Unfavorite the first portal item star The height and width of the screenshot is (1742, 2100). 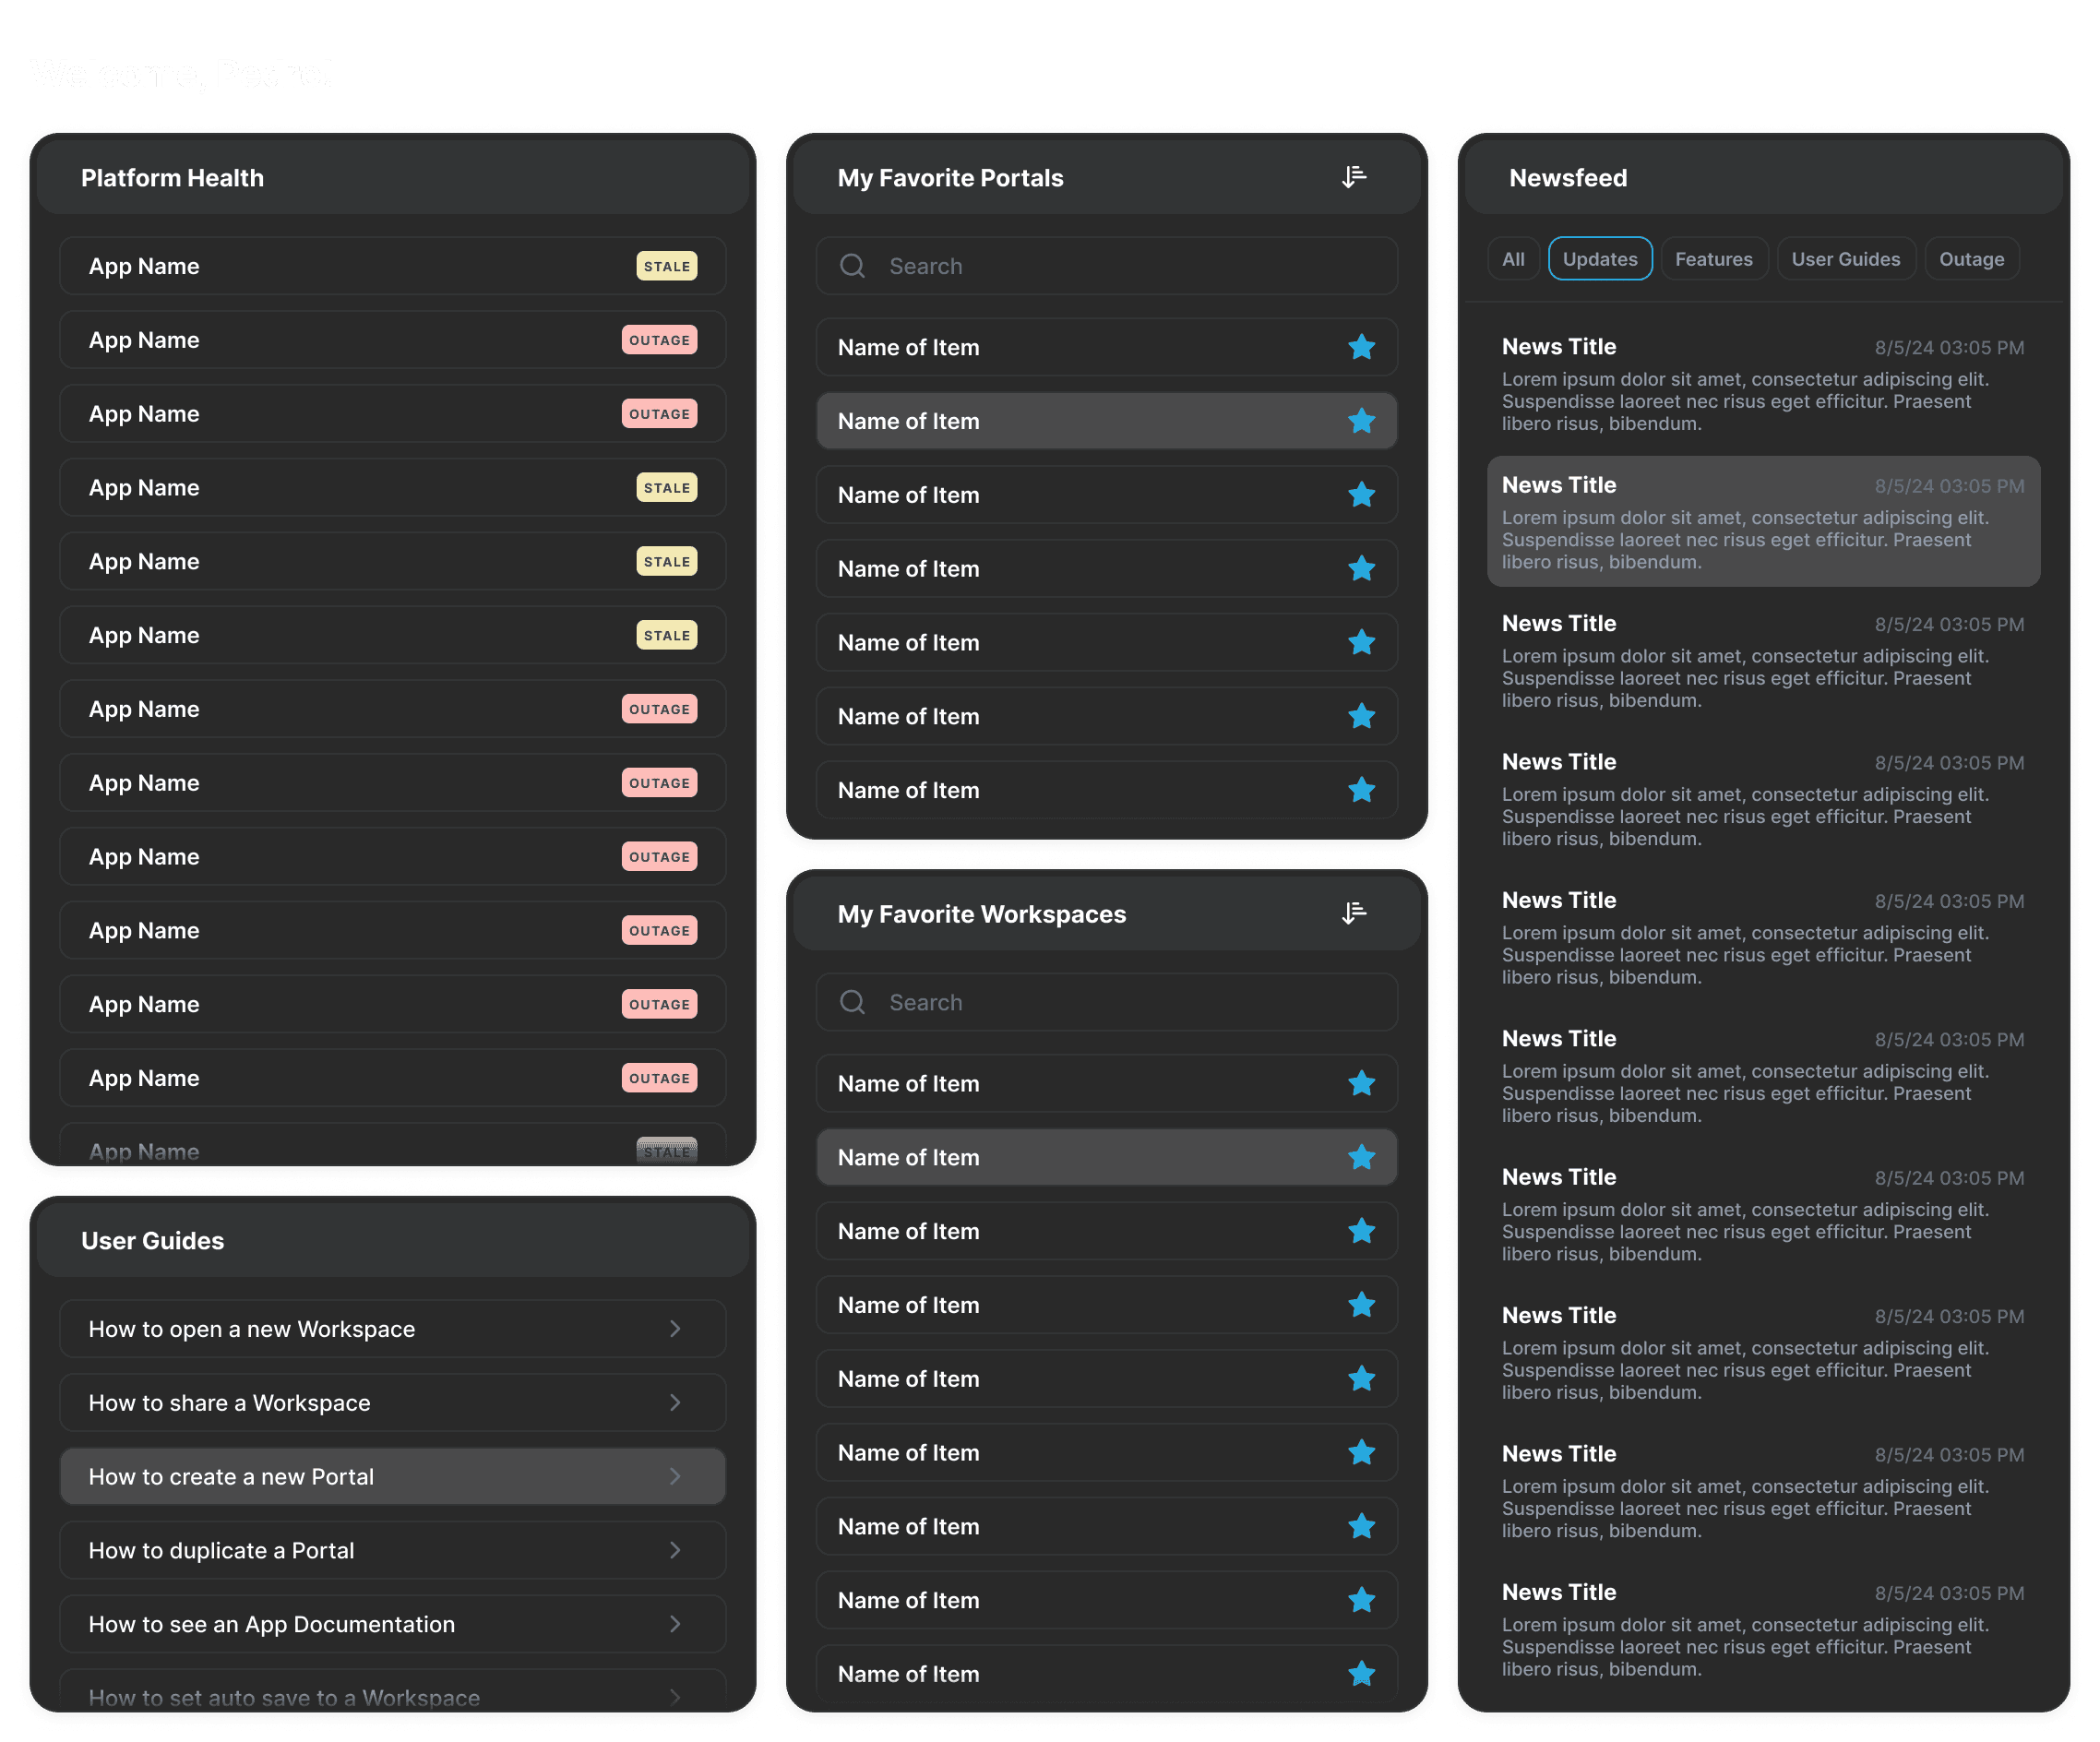[x=1361, y=347]
